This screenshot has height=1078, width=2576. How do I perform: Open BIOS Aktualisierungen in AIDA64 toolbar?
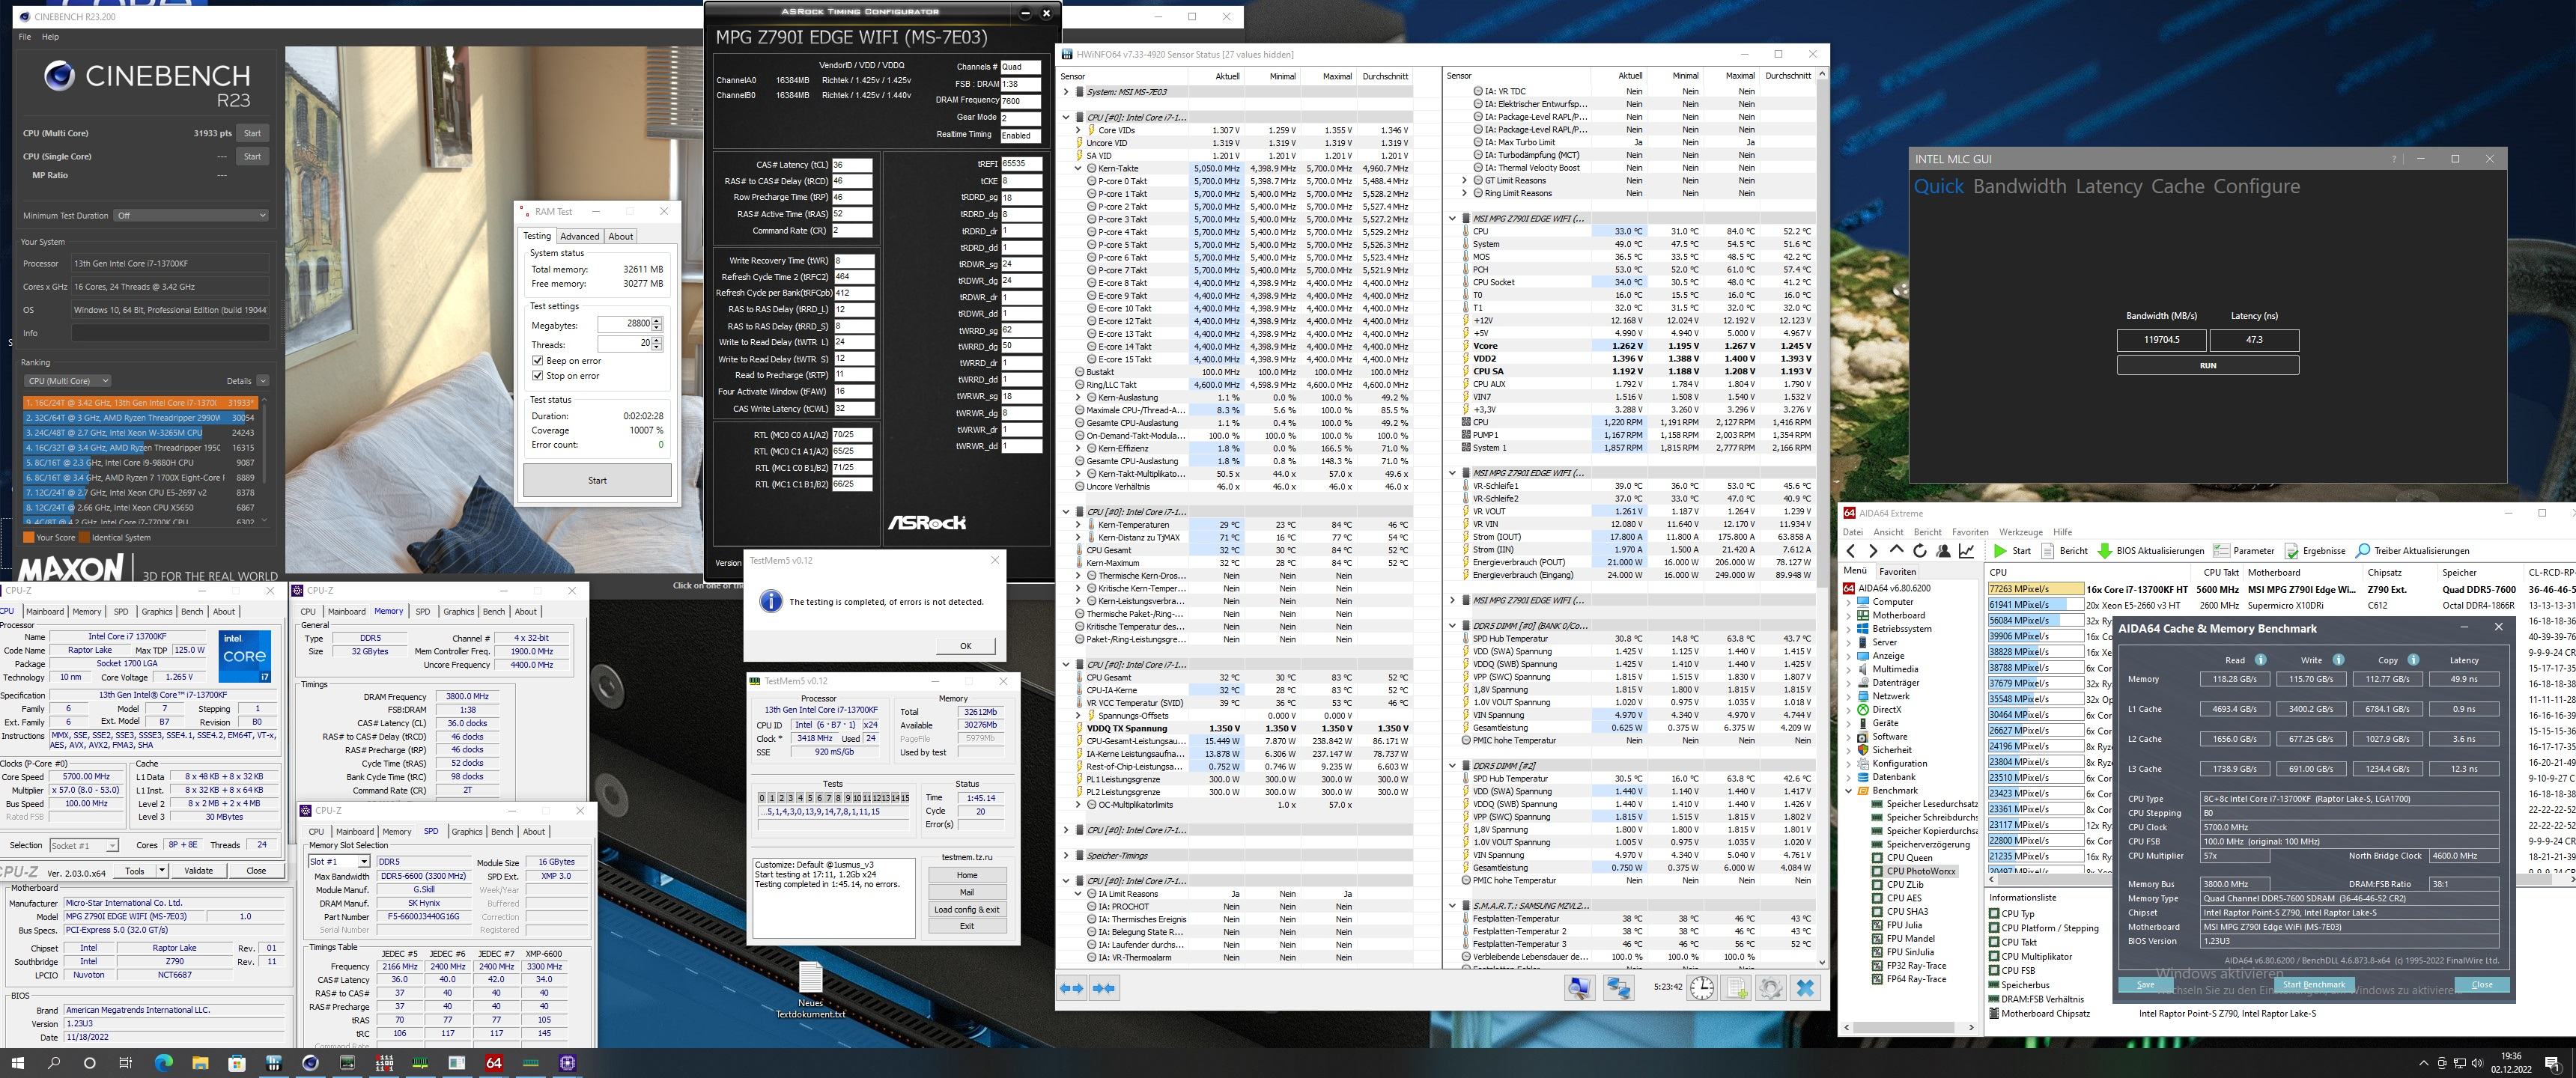(x=2150, y=551)
